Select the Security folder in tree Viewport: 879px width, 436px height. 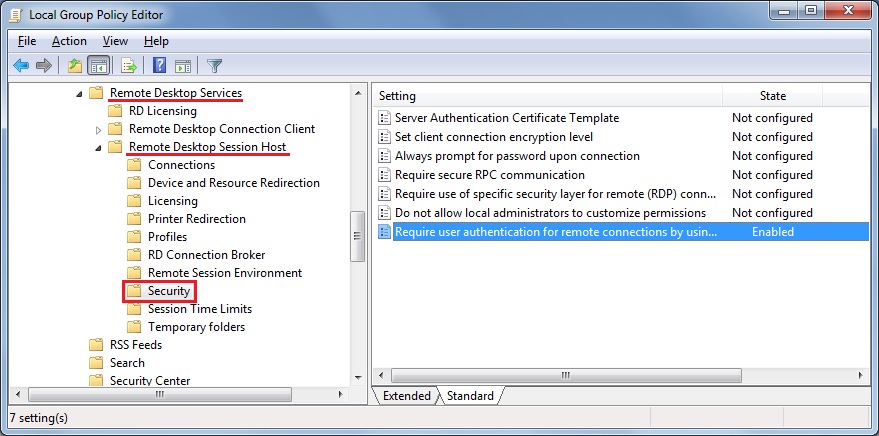point(168,291)
